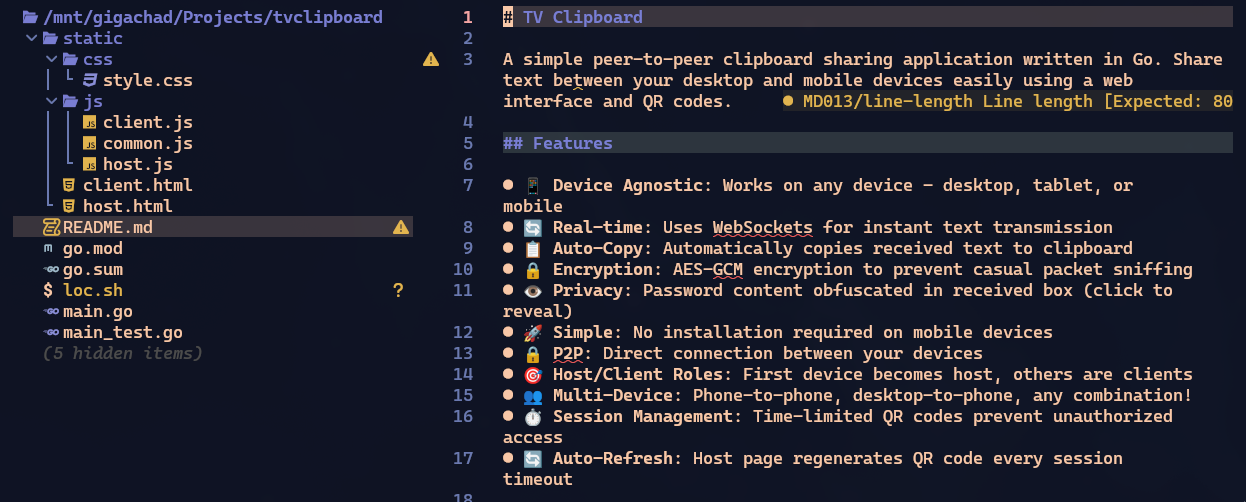Collapse the css folder chevron
Screen dimensions: 1246x502
pos(52,59)
